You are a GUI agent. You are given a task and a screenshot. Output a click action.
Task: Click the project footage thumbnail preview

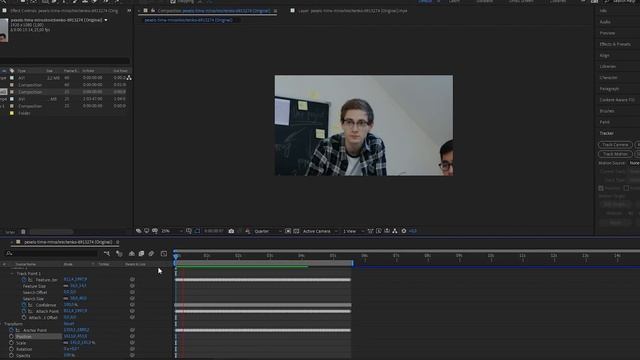(x=4, y=30)
